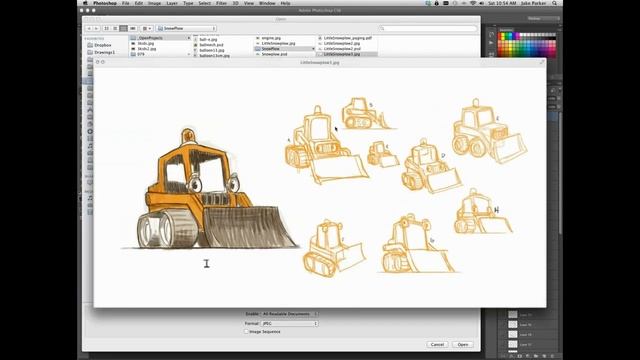Open the Window menu
Screen dimensions: 640x360
pyautogui.click(x=267, y=3)
